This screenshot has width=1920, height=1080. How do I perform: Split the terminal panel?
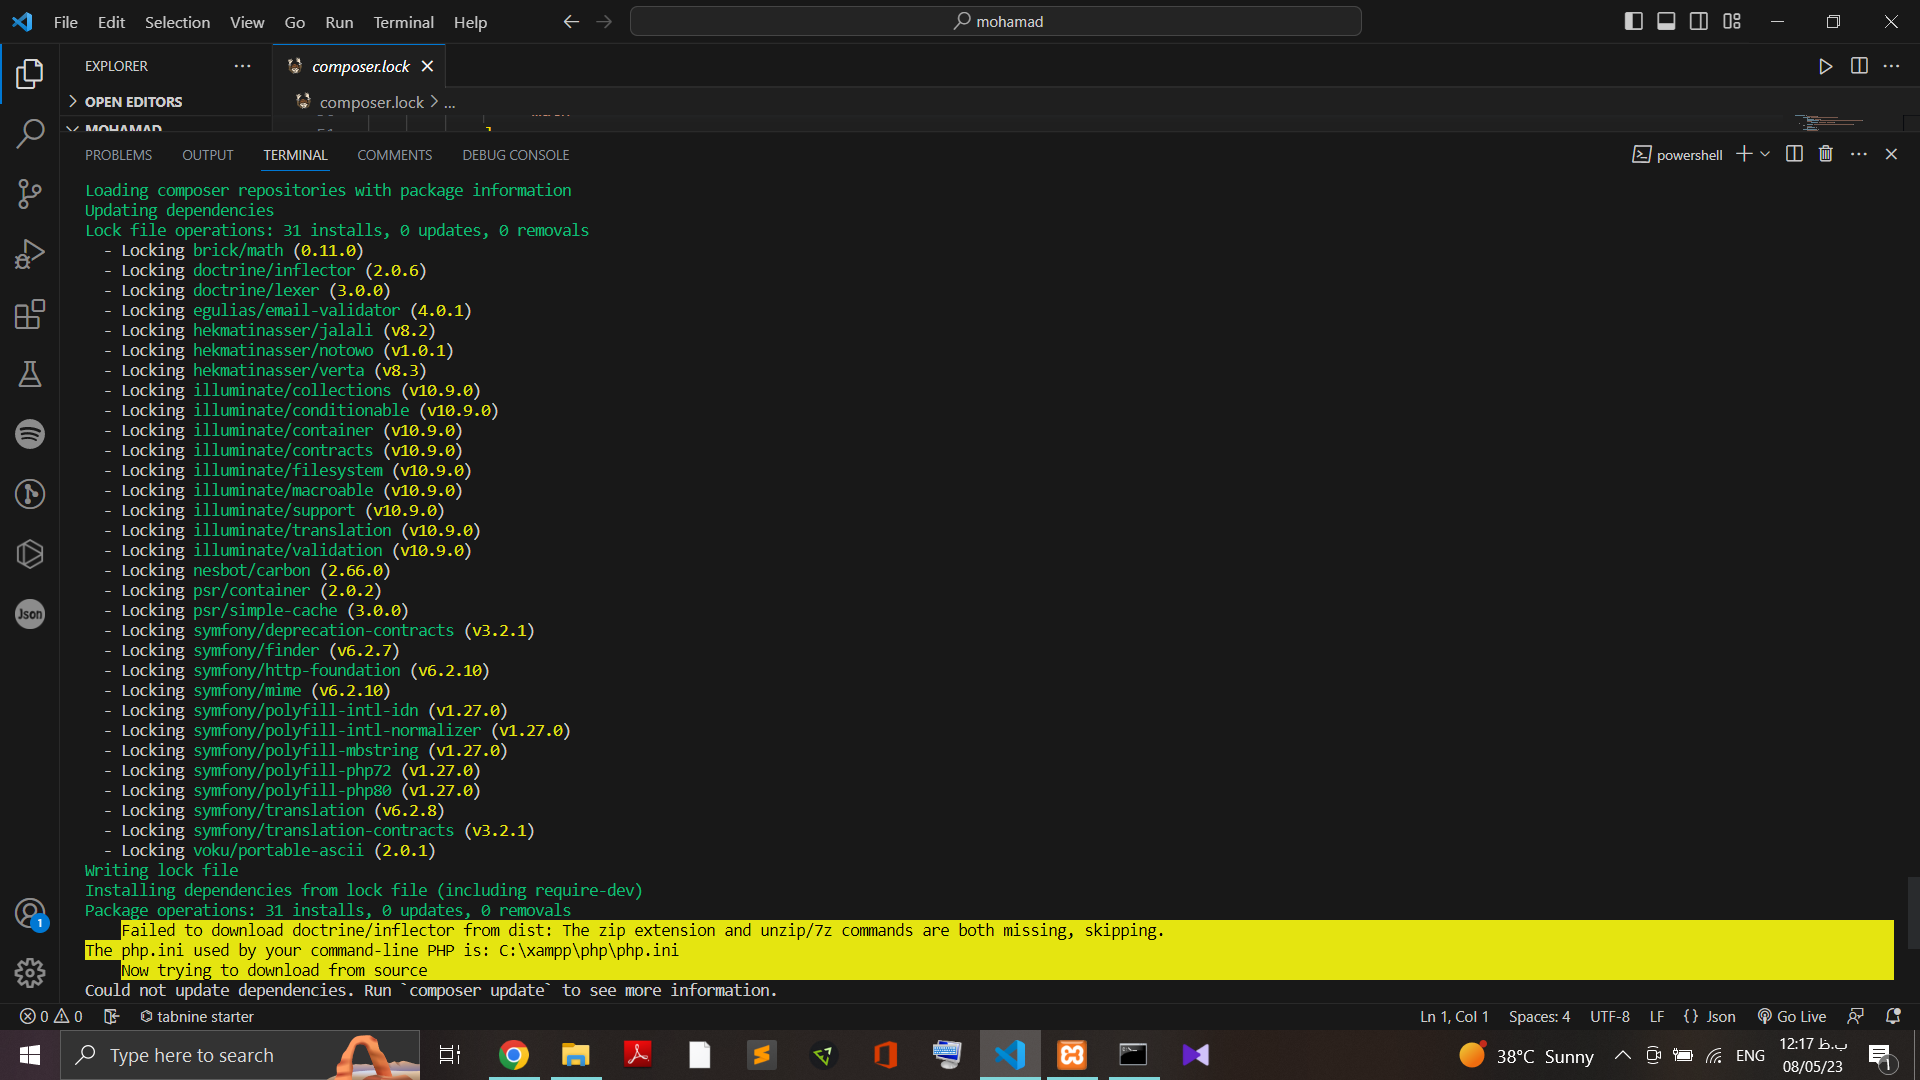pyautogui.click(x=1794, y=154)
